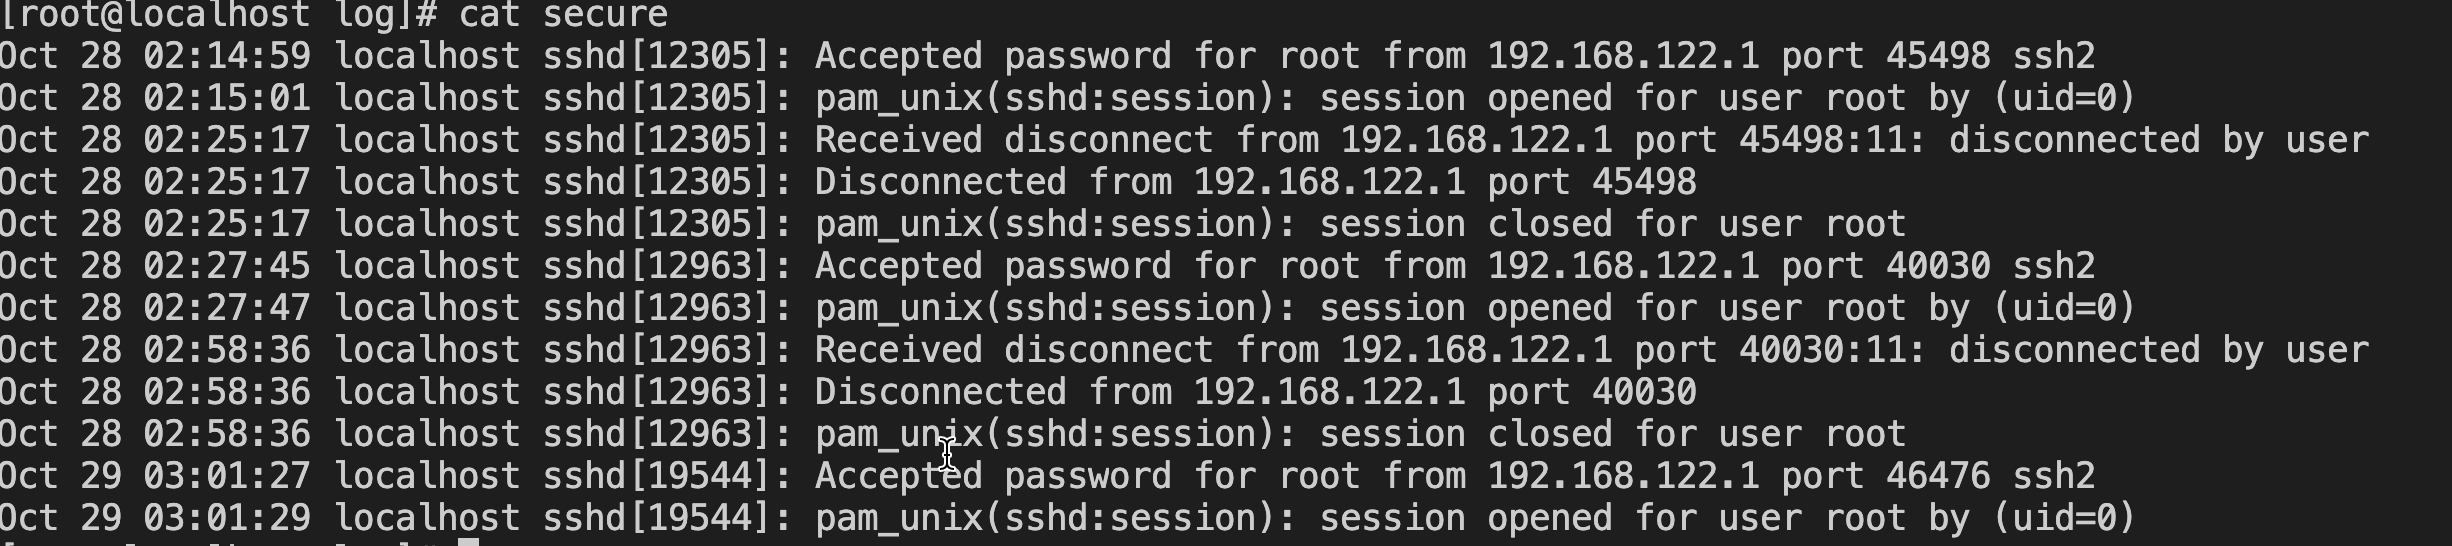
Task: Click the 03:01:29 timestamp
Action: (x=227, y=518)
